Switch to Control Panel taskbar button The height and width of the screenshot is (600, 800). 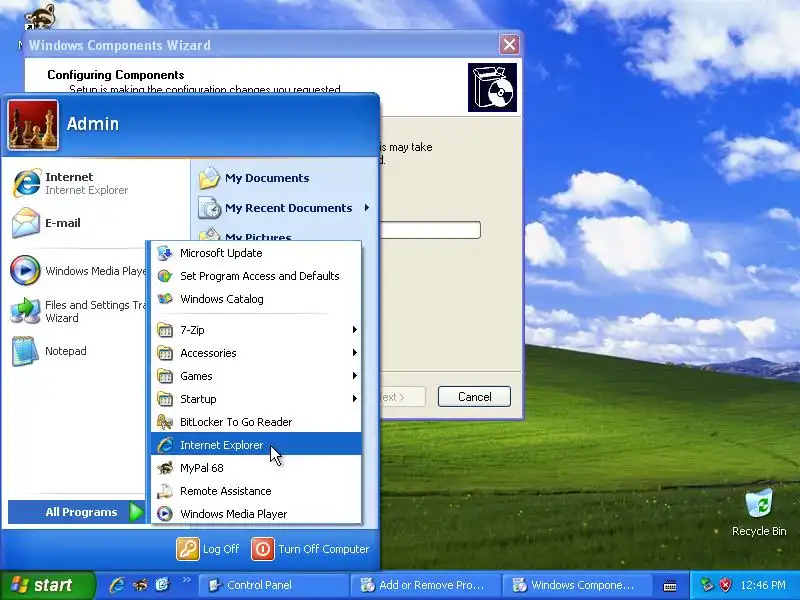pyautogui.click(x=273, y=585)
